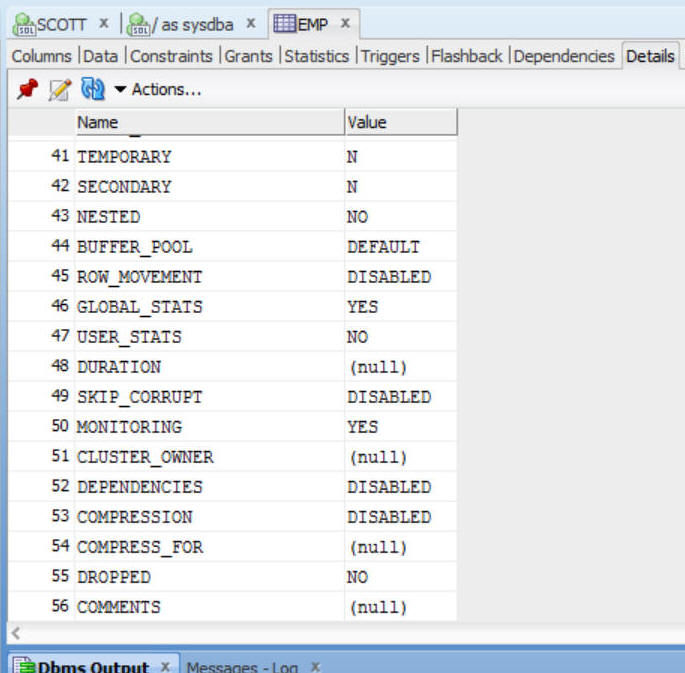Open the Actions dropdown menu
Viewport: 685px width, 673px height.
pyautogui.click(x=158, y=90)
